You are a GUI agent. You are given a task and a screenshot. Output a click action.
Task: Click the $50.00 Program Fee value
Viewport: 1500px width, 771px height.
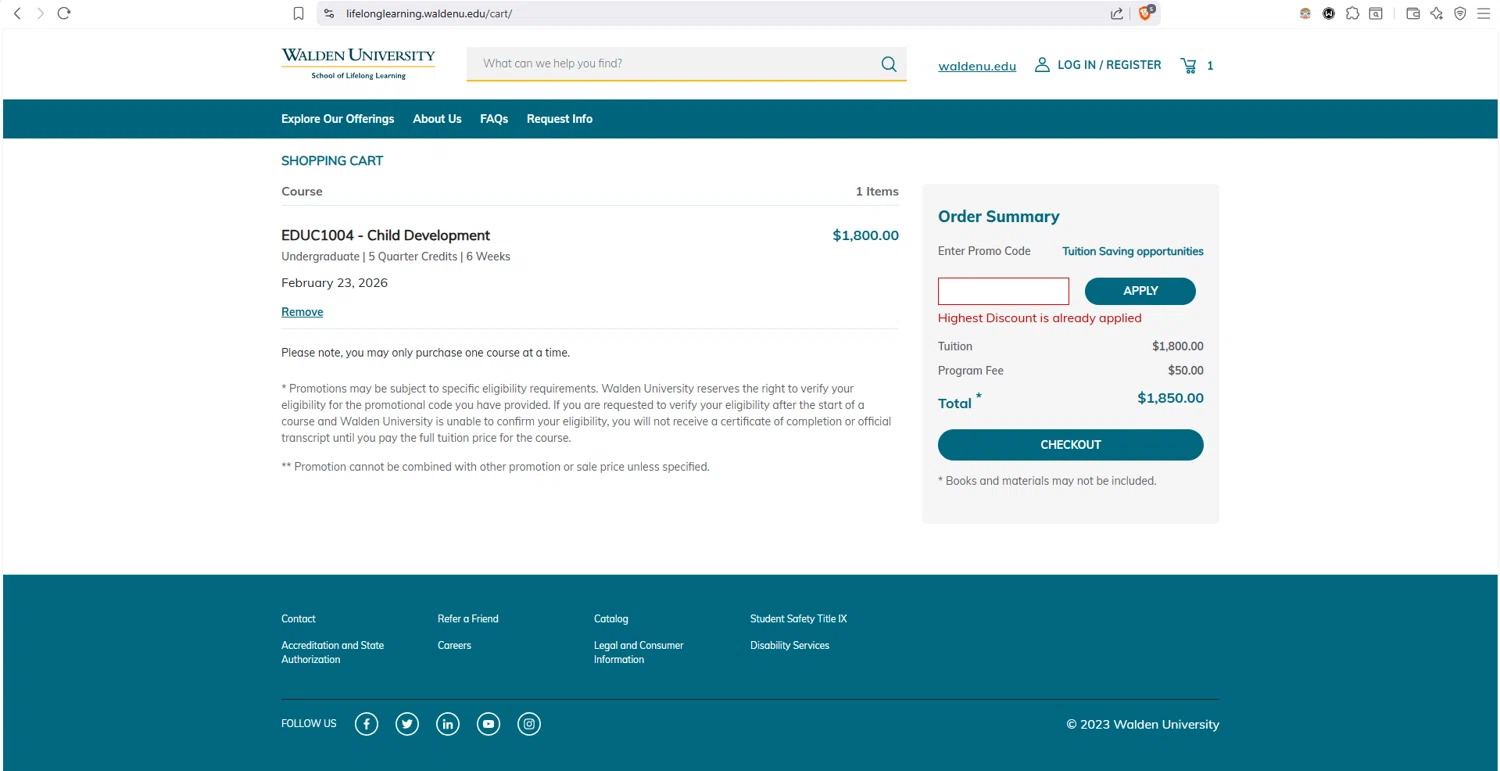point(1186,370)
